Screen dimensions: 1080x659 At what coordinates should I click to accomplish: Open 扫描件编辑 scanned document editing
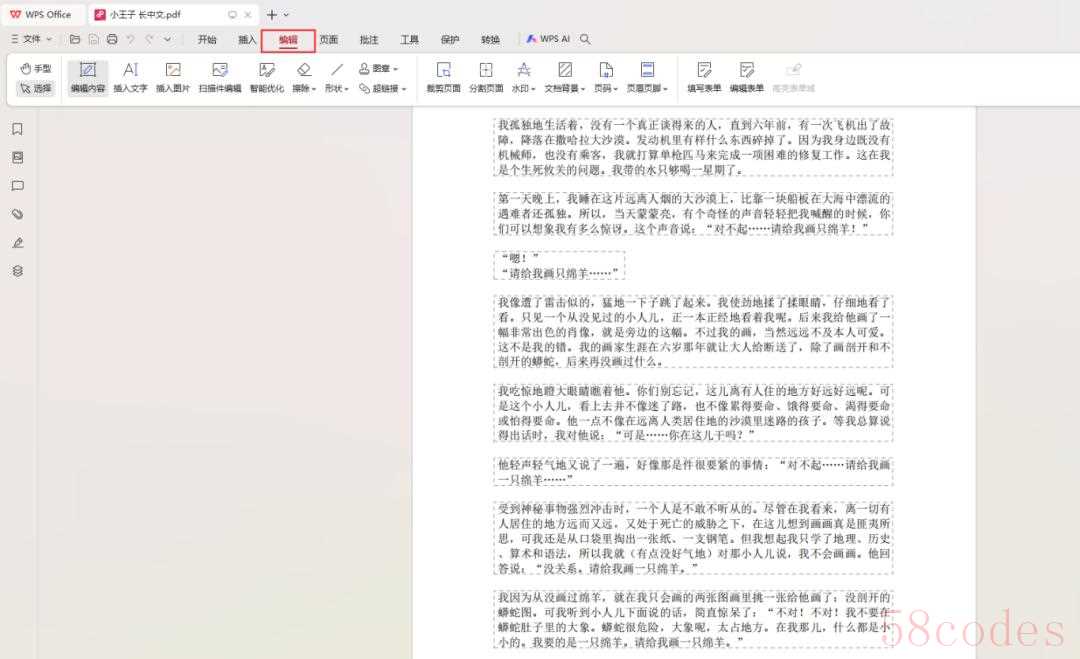[x=220, y=77]
